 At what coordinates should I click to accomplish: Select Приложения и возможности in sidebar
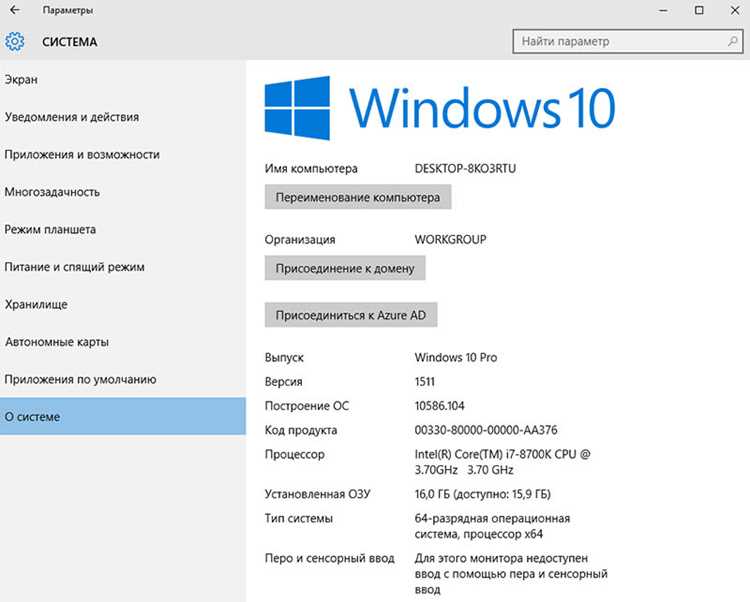click(123, 154)
